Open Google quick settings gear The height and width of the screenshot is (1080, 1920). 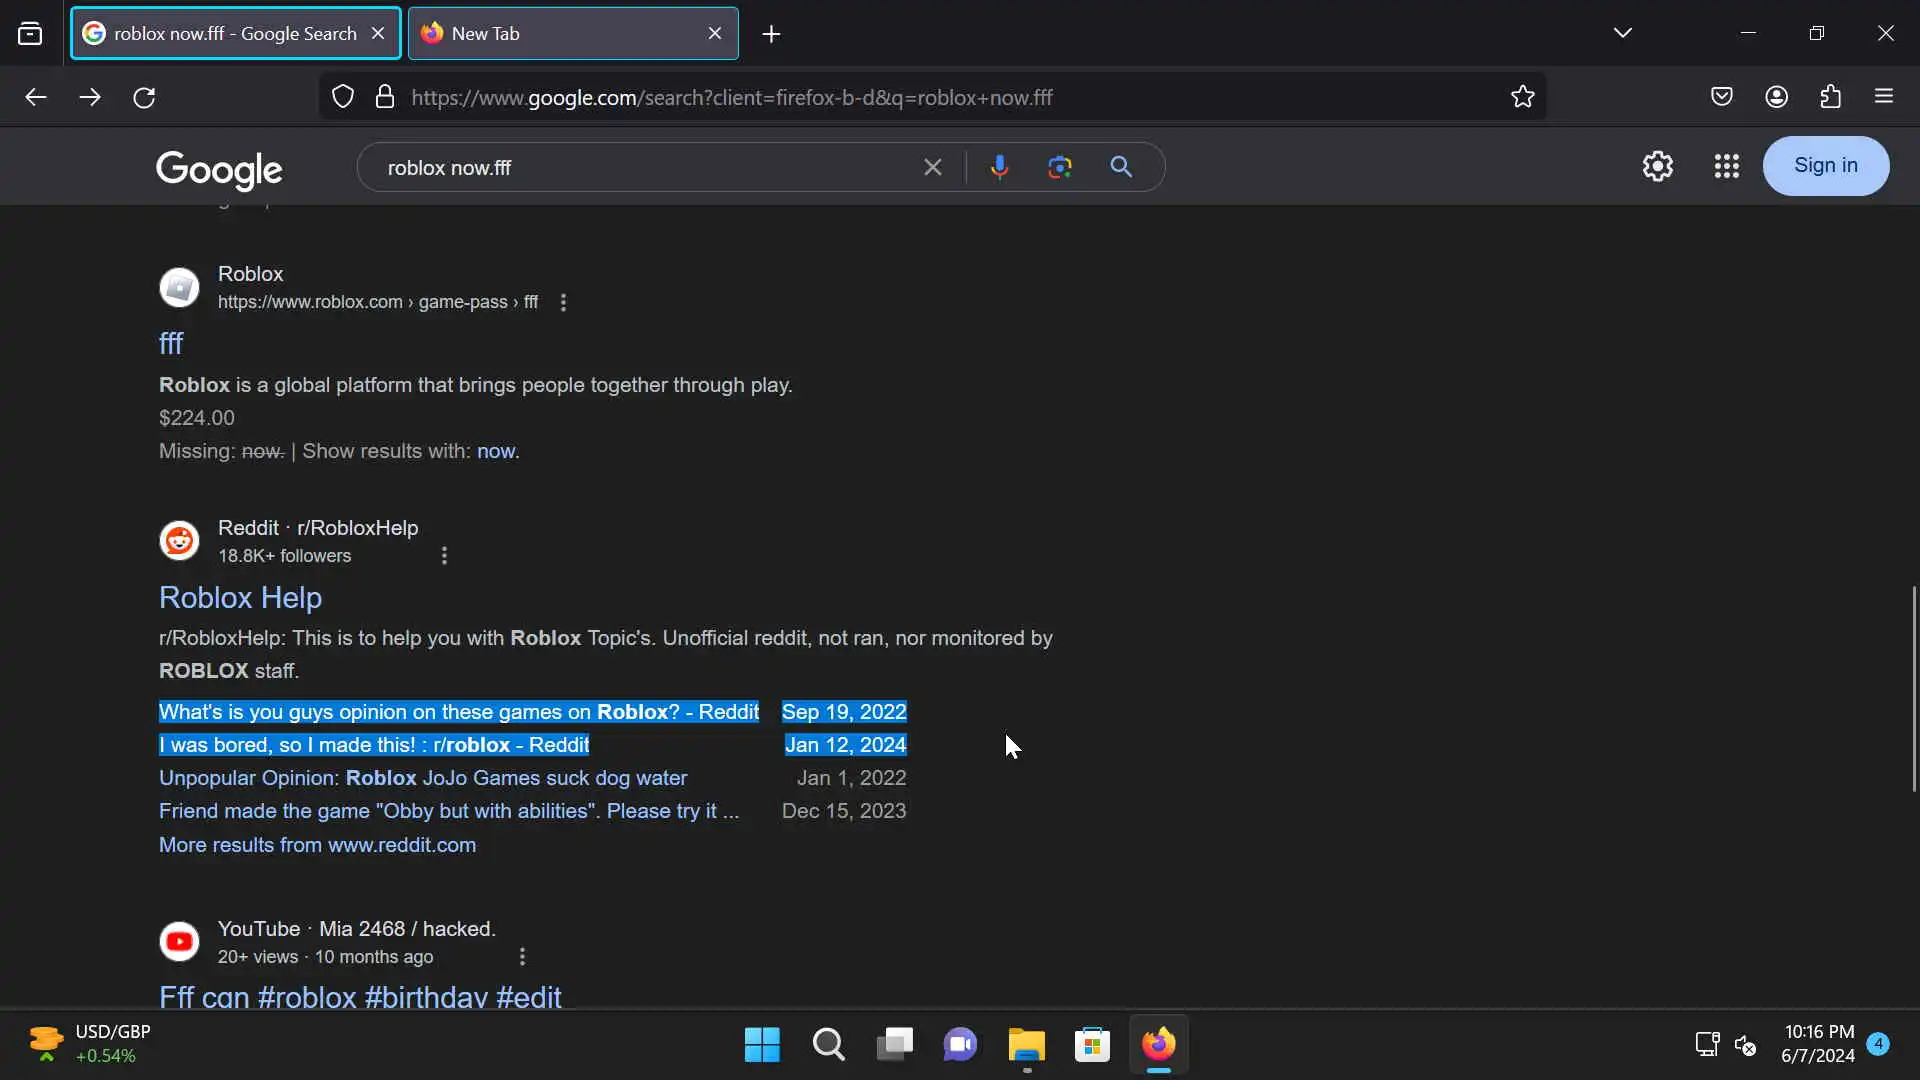(x=1657, y=166)
